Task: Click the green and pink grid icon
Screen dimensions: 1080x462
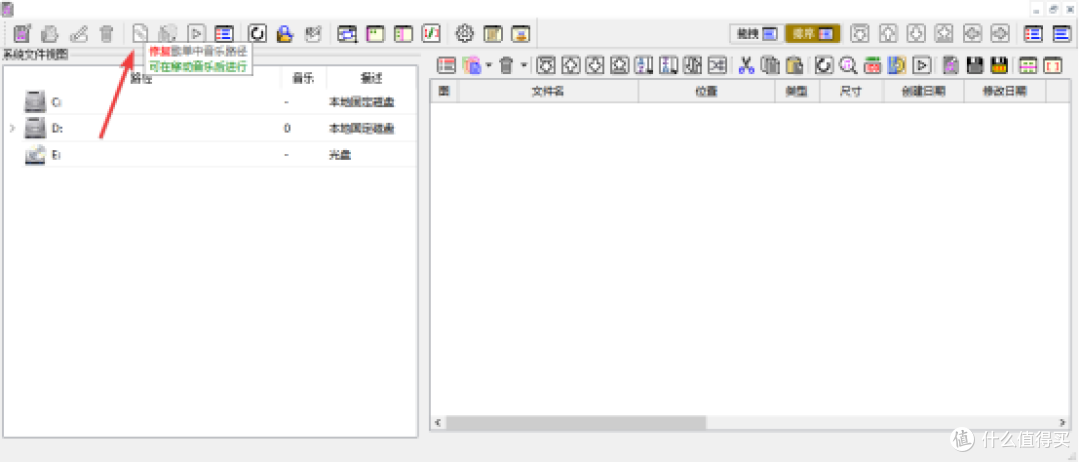Action: pos(1028,65)
